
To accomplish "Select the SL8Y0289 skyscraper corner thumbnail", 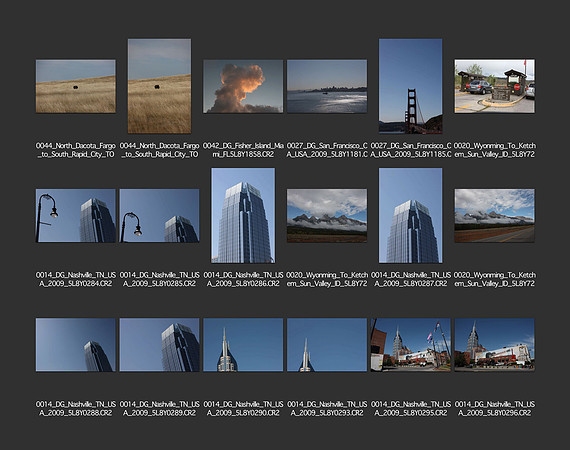I will (159, 345).
